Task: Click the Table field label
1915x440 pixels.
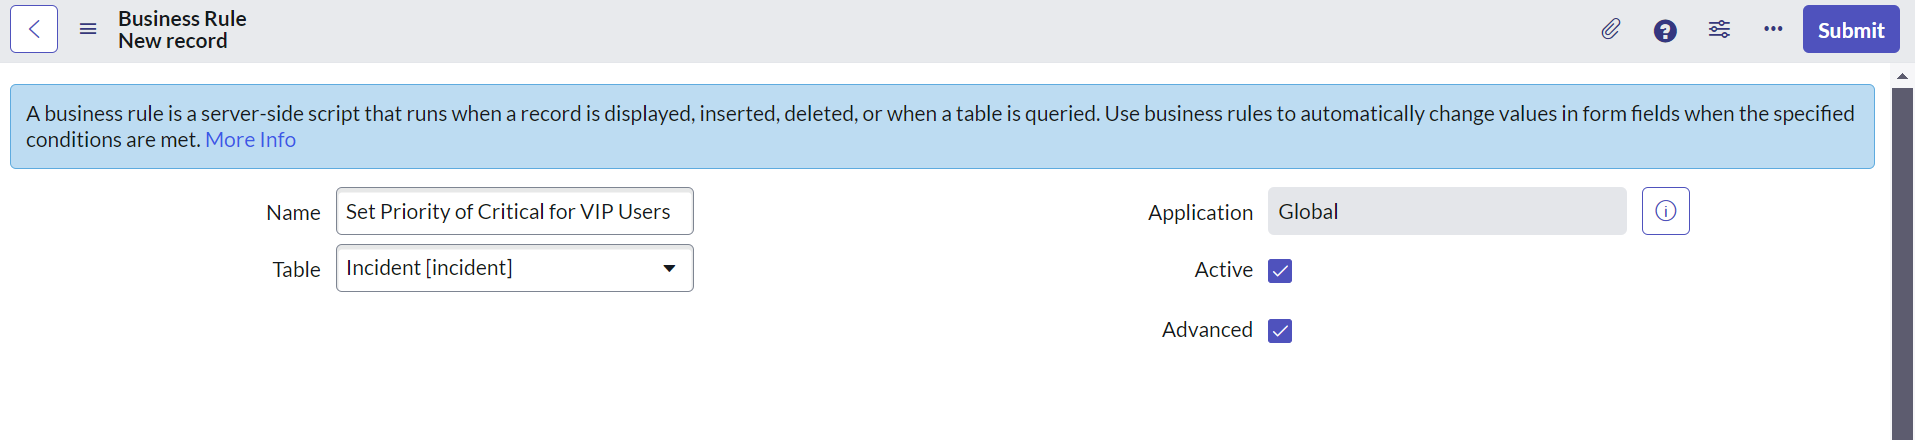Action: coord(296,270)
